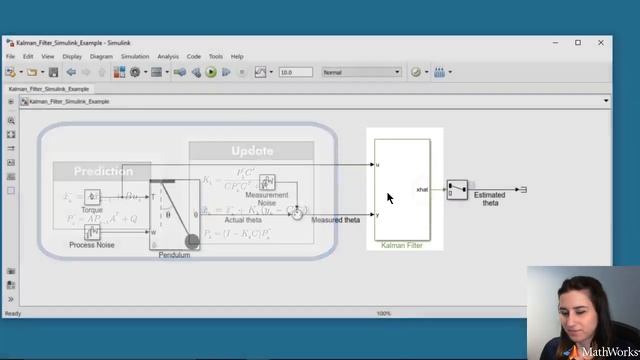Image resolution: width=640 pixels, height=360 pixels.
Task: Select the Pendulum subsystem block
Action: click(175, 215)
